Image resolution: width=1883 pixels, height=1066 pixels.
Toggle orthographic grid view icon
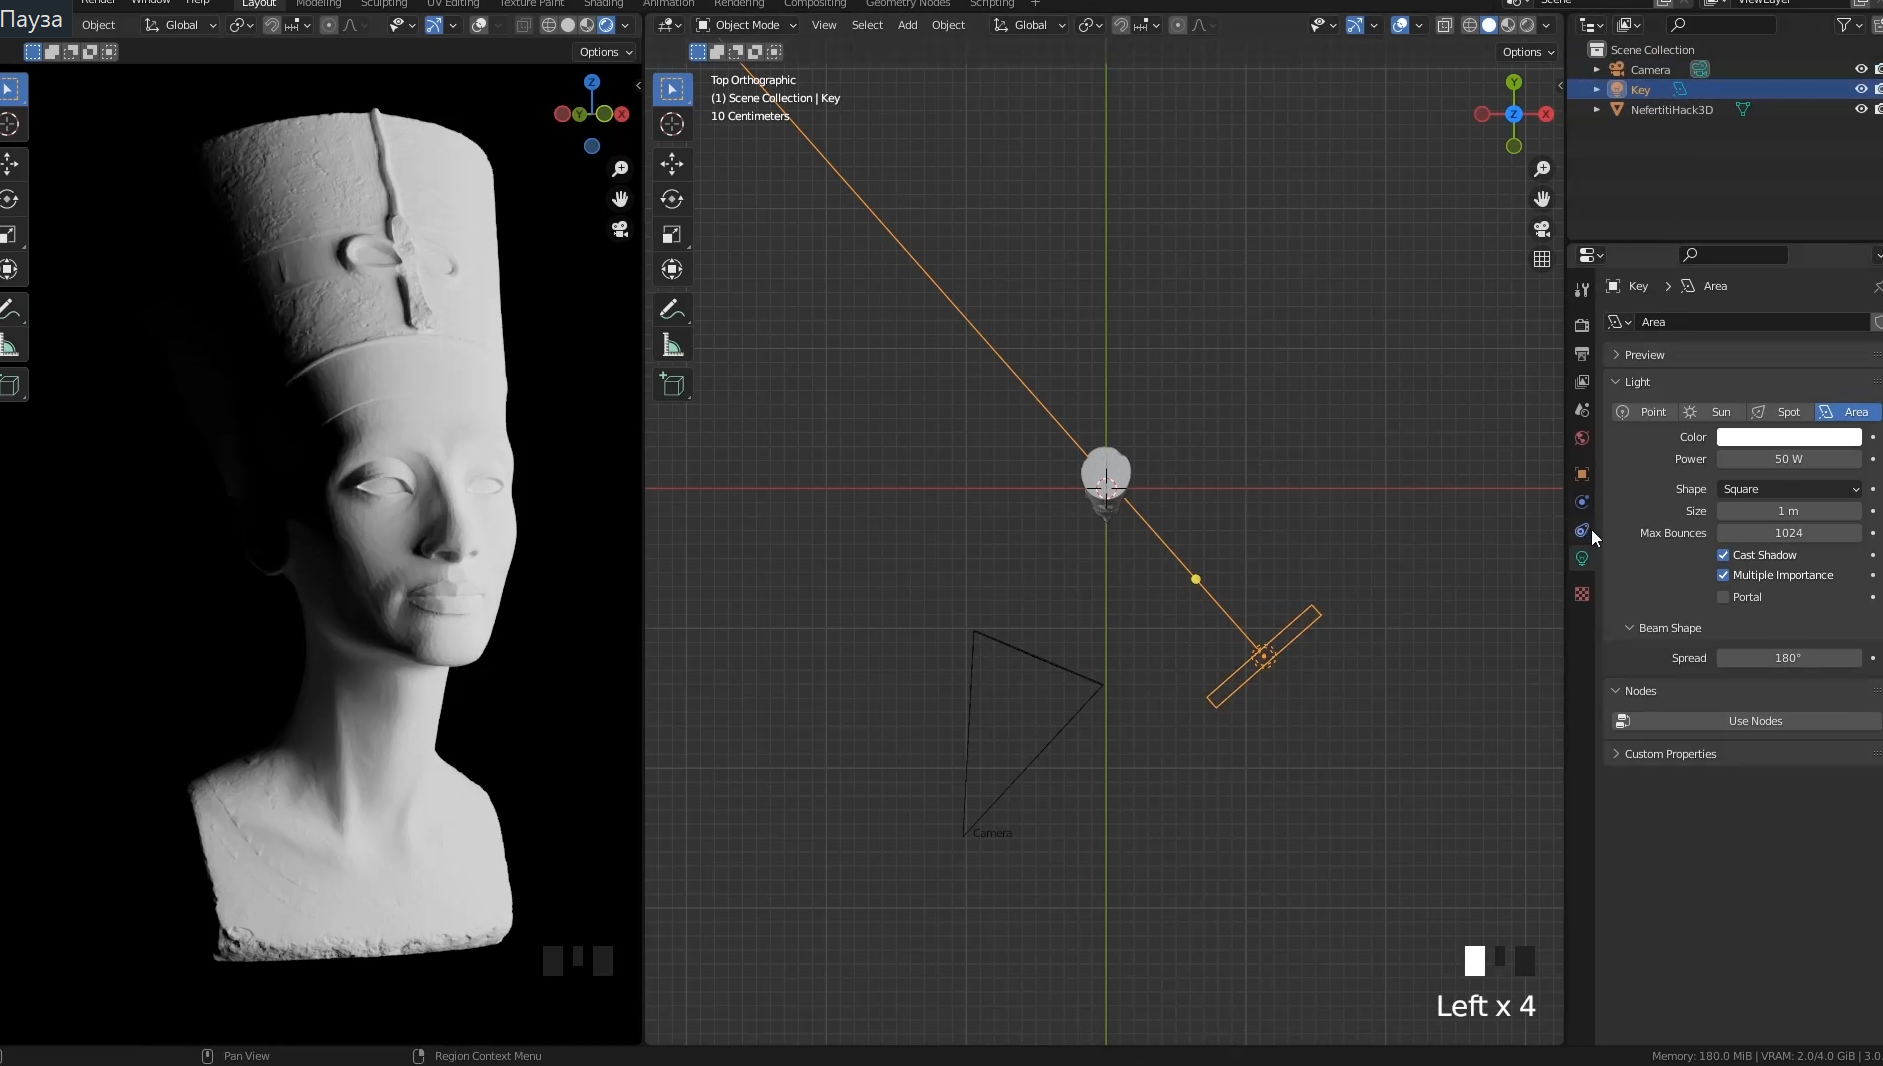pos(1542,259)
